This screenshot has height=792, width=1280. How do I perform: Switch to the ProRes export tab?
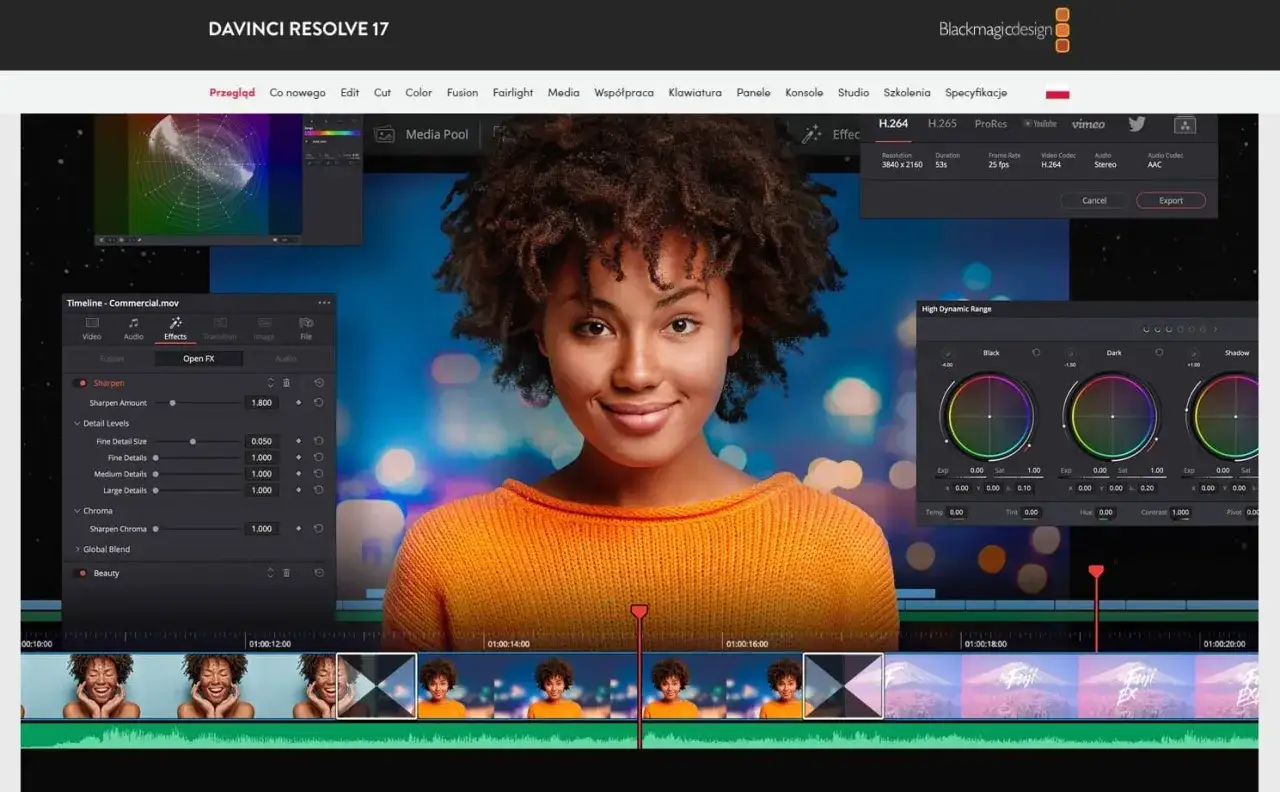tap(991, 124)
